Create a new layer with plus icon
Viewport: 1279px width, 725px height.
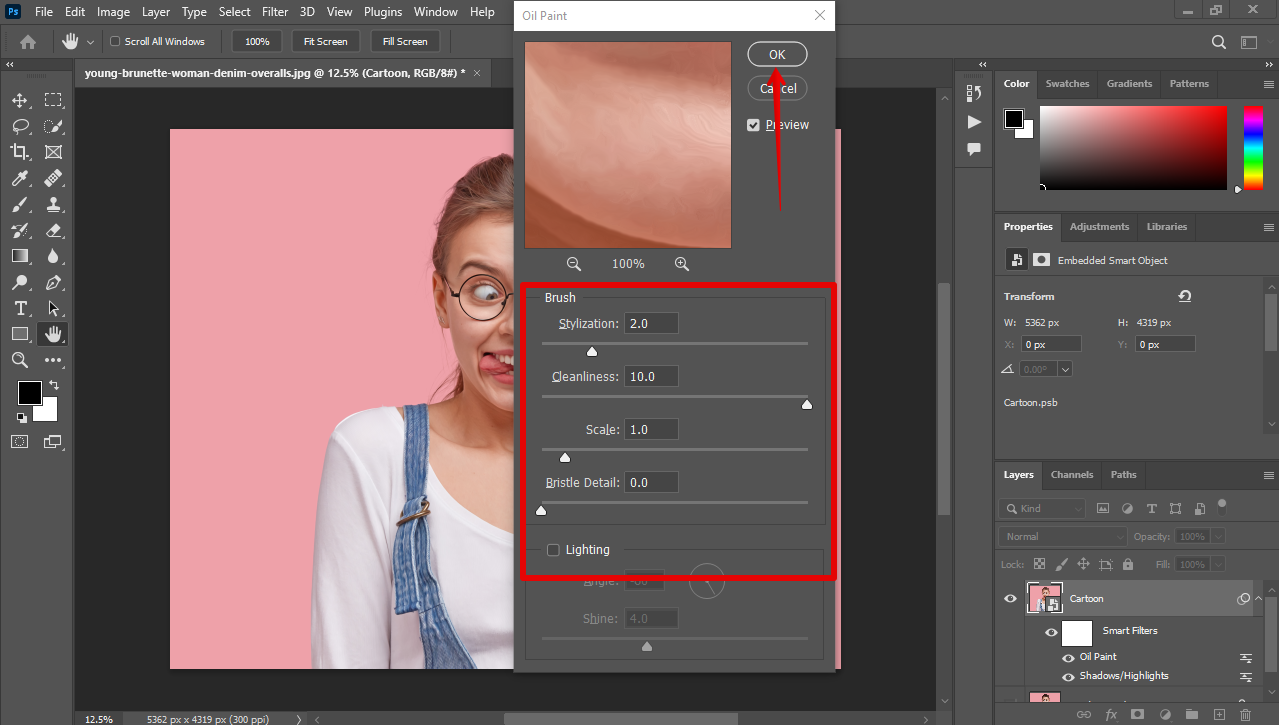tap(1218, 715)
